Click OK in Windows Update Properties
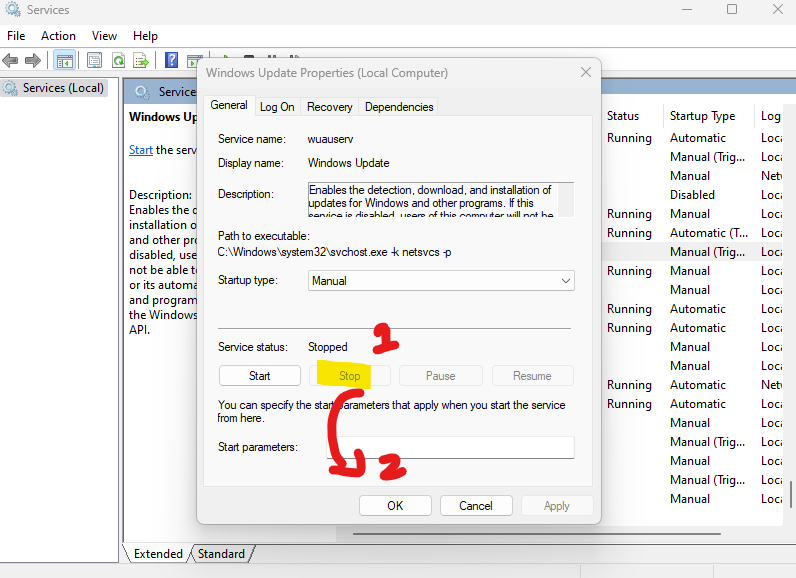 (x=395, y=506)
